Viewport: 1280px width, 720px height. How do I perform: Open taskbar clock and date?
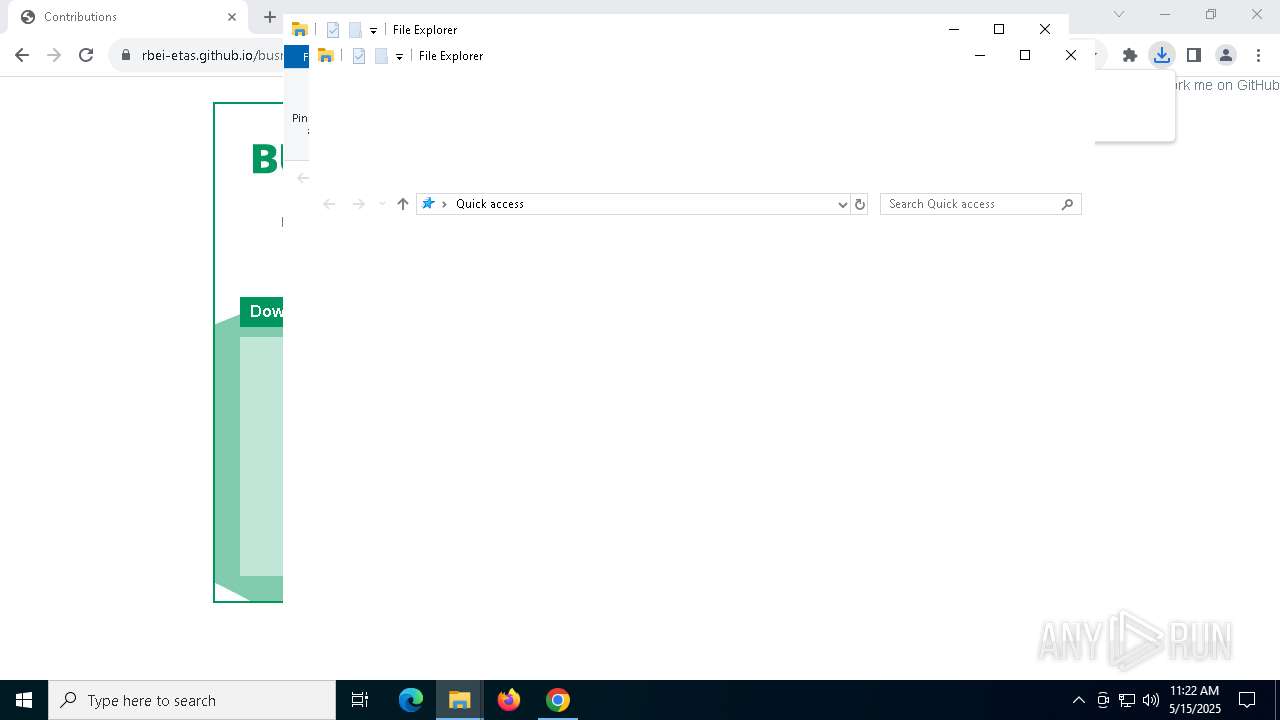(1195, 700)
